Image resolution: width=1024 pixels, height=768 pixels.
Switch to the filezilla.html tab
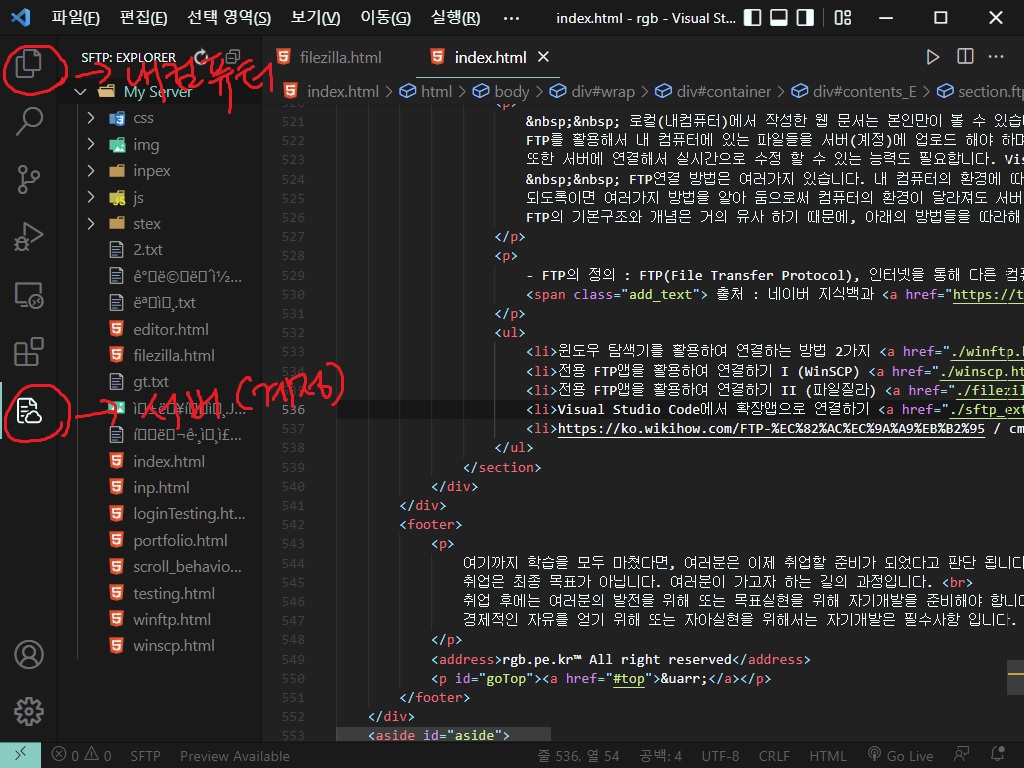[x=341, y=58]
